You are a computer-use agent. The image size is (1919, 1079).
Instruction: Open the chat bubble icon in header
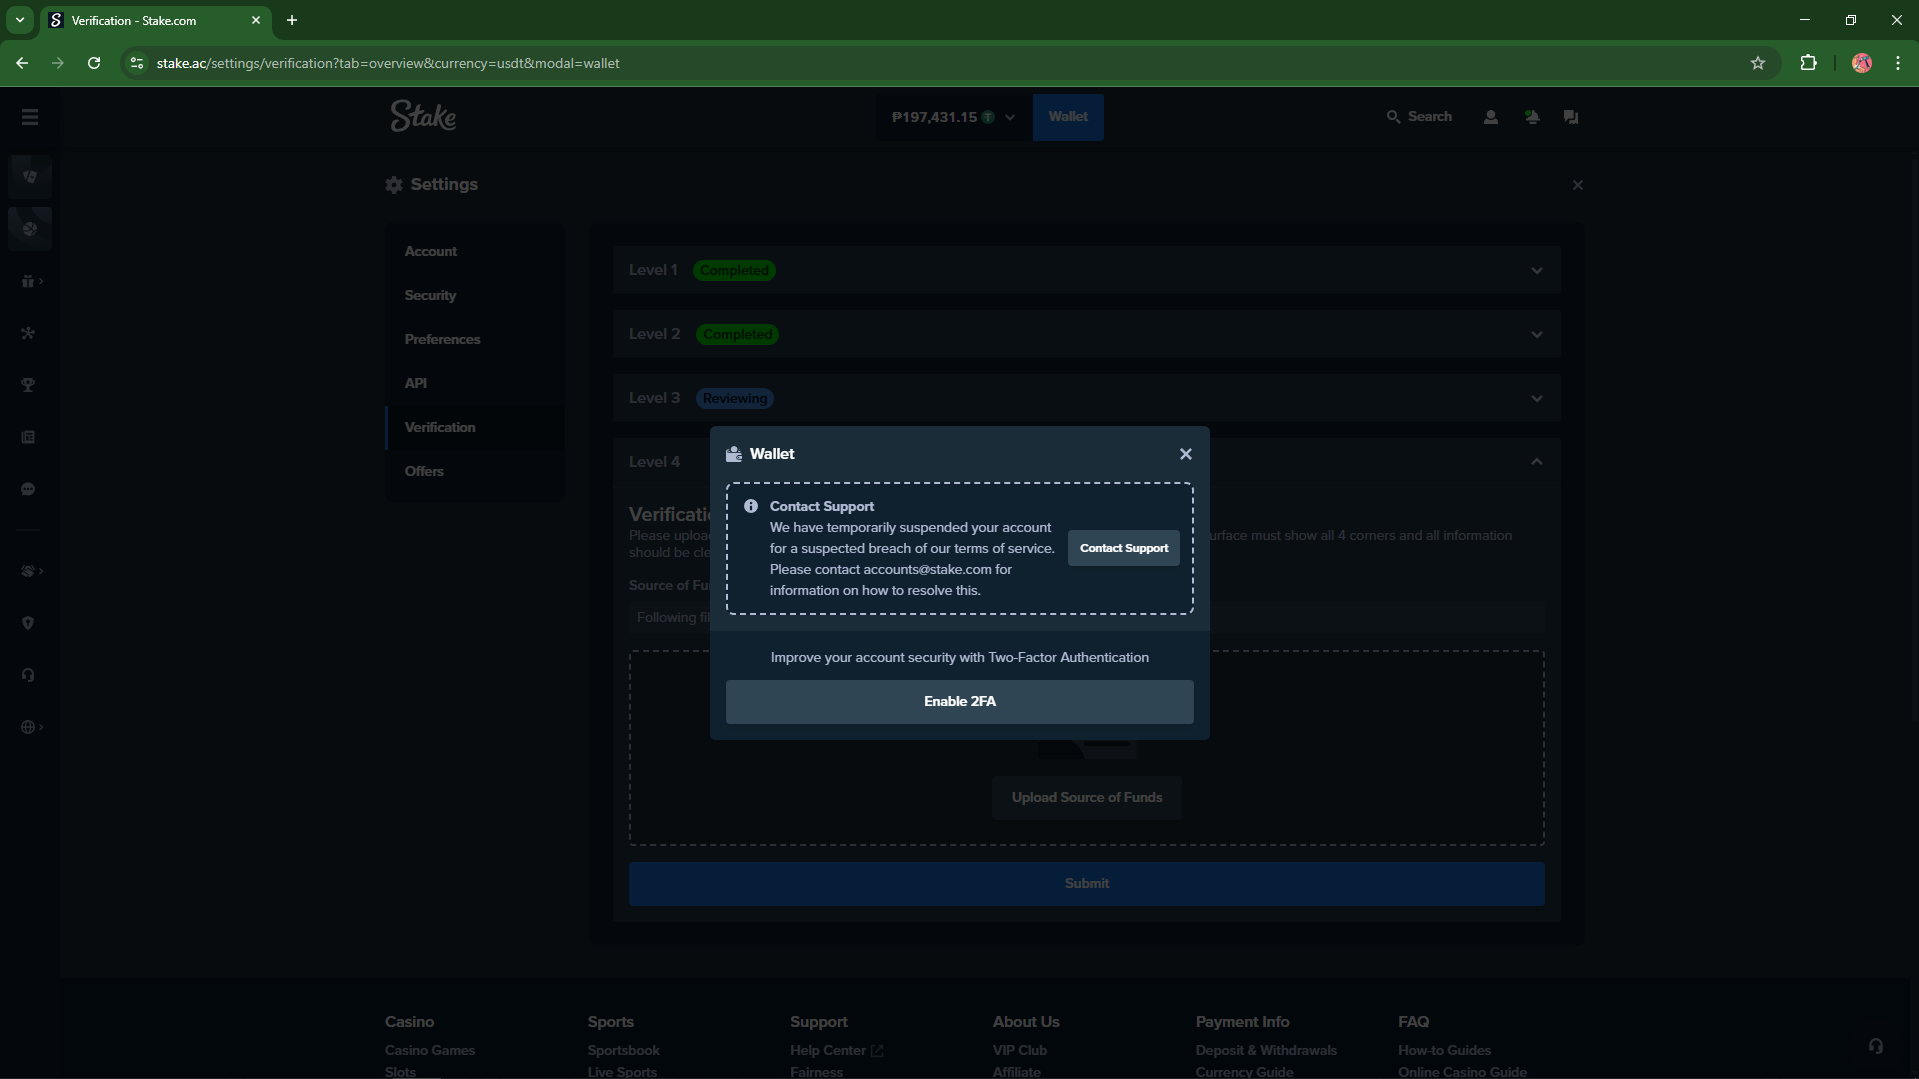pos(1571,117)
